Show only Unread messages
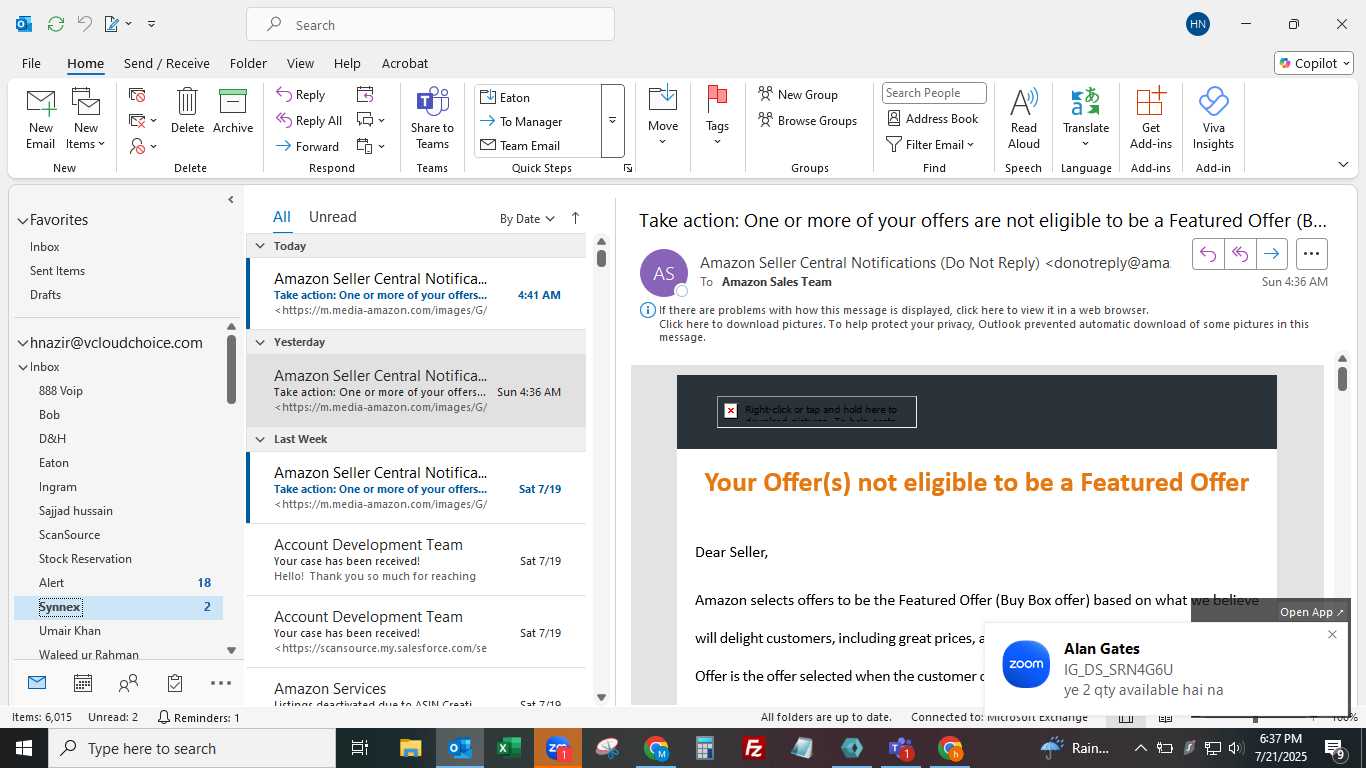 tap(333, 217)
